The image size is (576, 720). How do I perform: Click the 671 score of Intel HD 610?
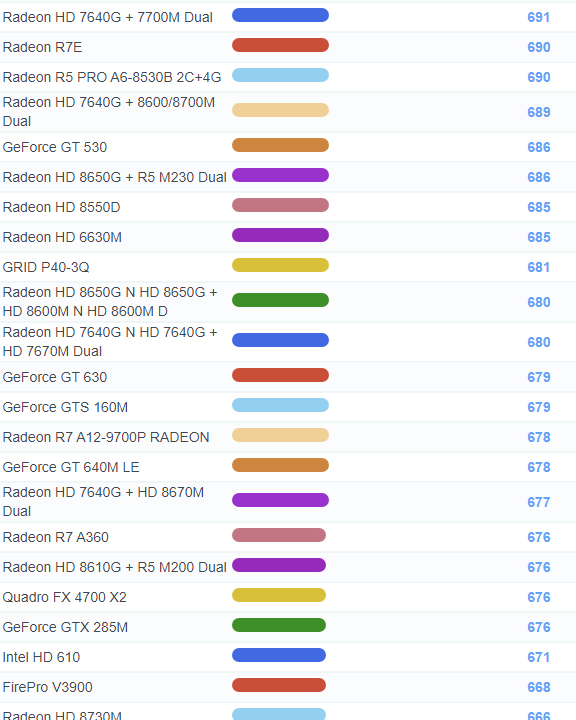[x=539, y=658]
